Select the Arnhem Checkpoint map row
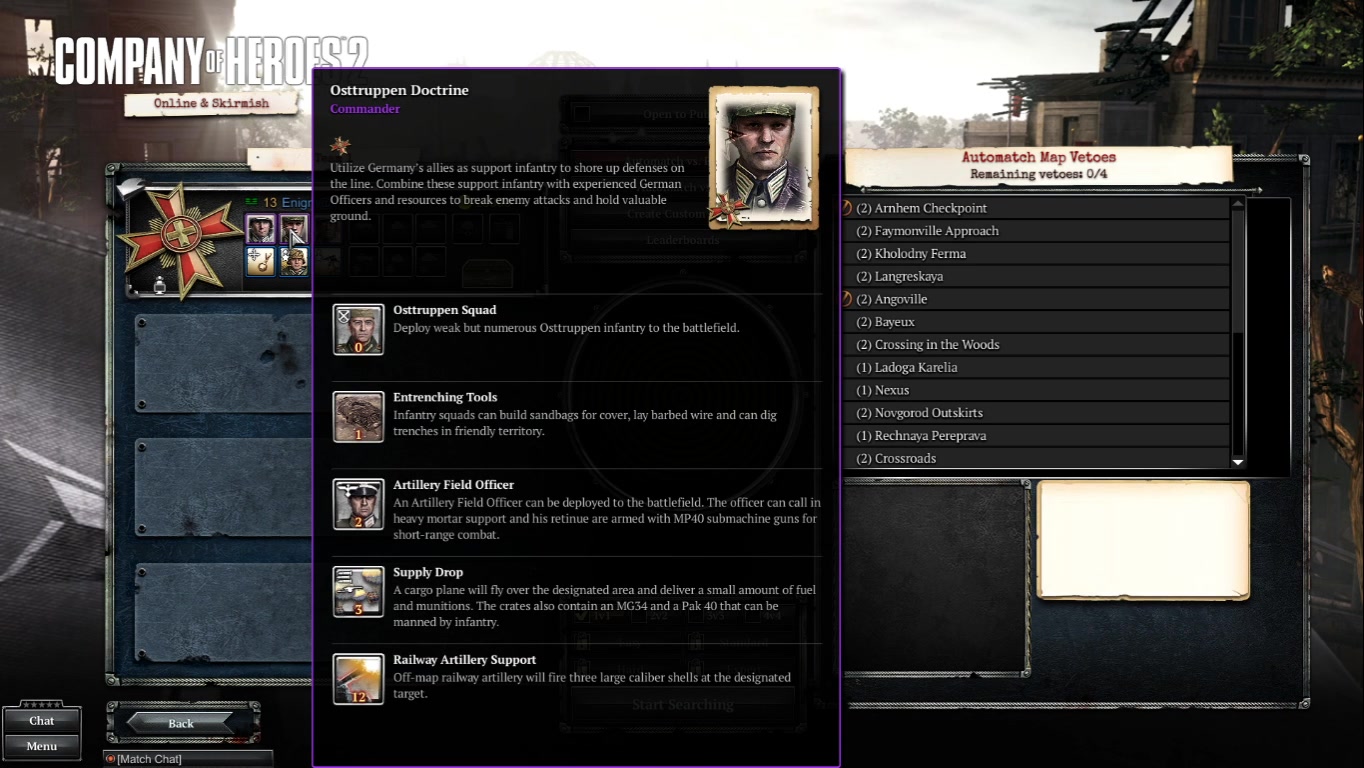 [x=1036, y=208]
